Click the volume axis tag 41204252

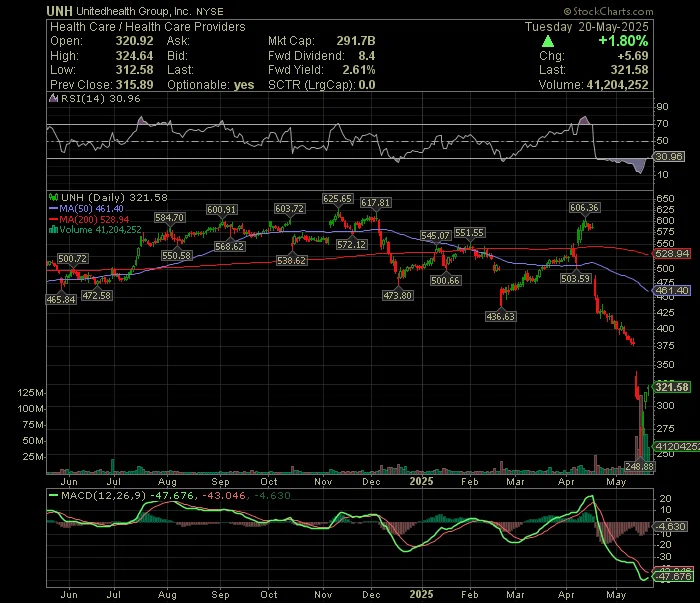(x=676, y=446)
